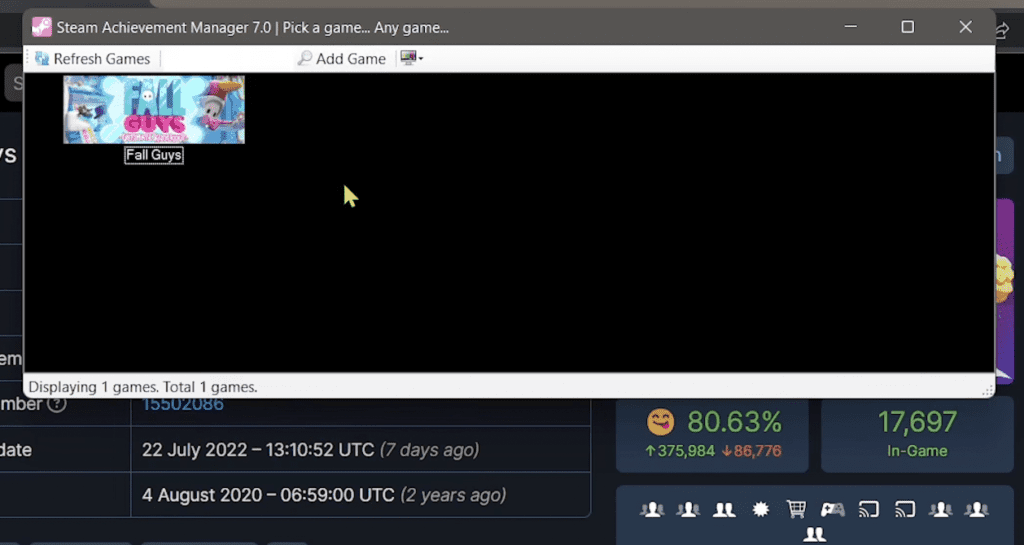Click the Refresh Games toolbar button

click(x=92, y=59)
